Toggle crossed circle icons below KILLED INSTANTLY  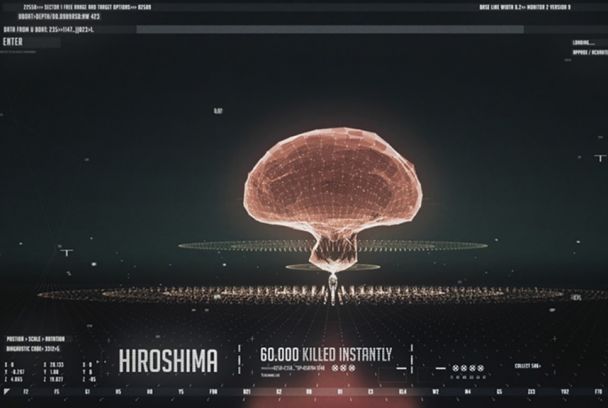coord(344,368)
